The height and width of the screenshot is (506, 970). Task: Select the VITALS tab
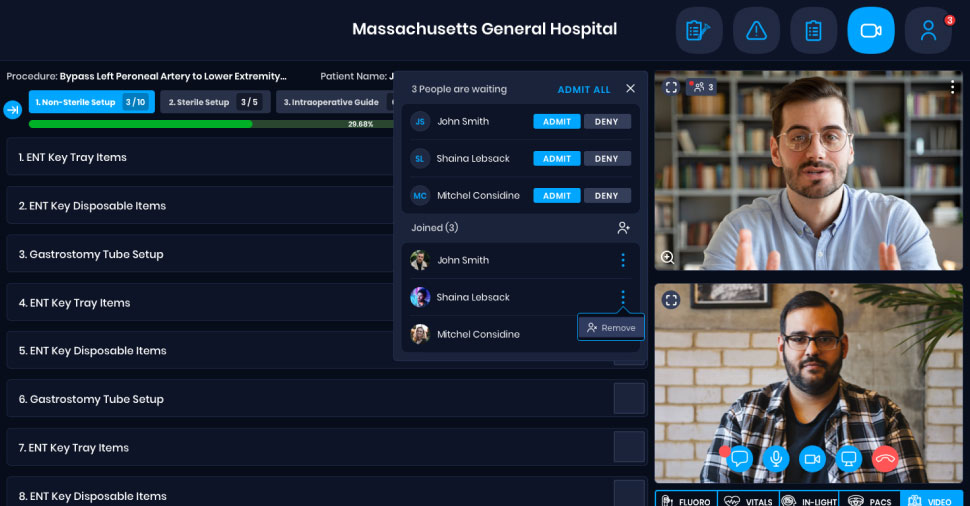(x=745, y=500)
